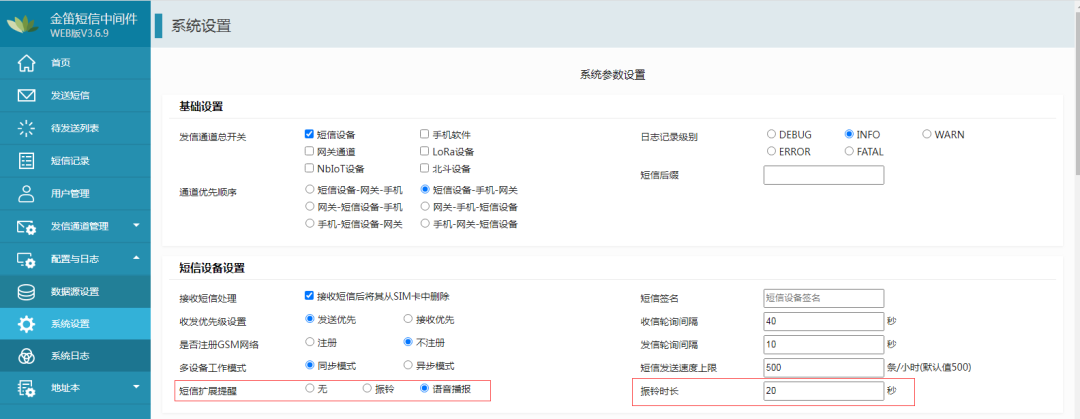Choose 振铃 for 短信扩展提醒
This screenshot has width=1080, height=419.
pyautogui.click(x=368, y=388)
